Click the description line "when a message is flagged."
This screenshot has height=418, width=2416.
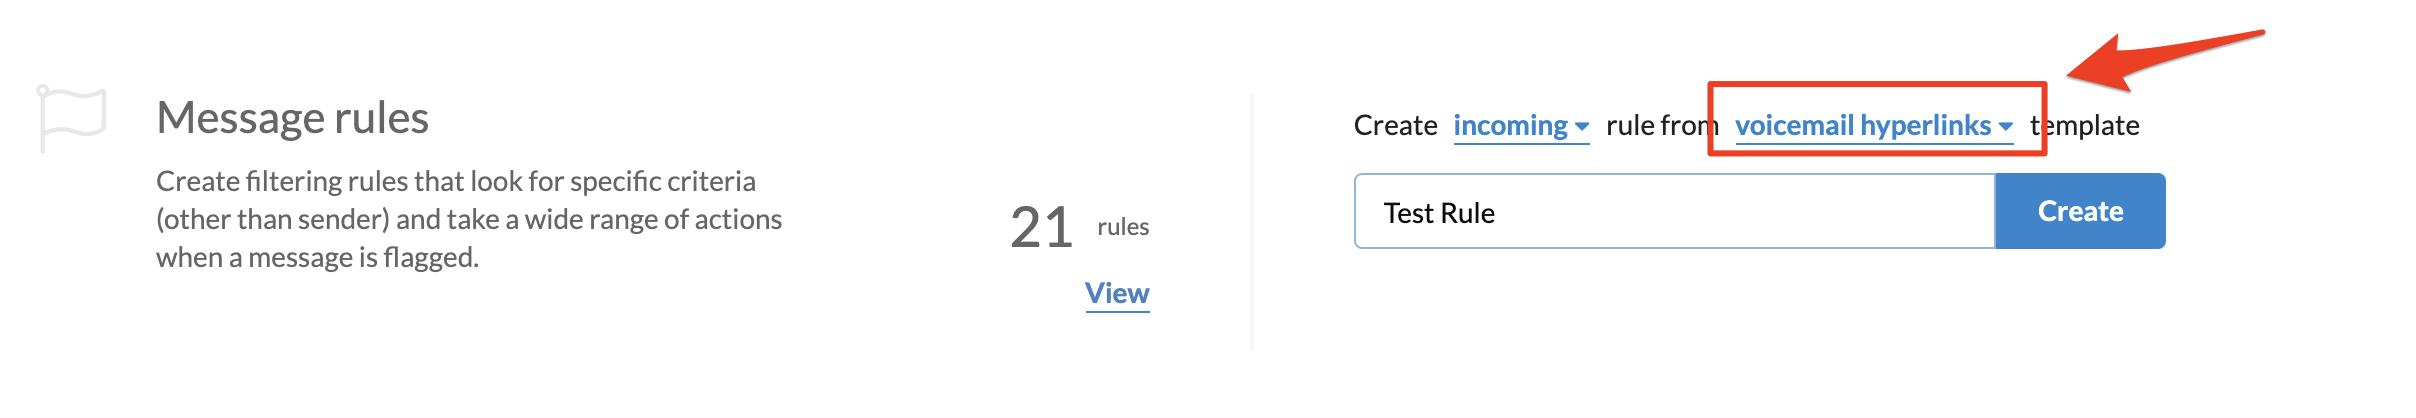click(318, 257)
